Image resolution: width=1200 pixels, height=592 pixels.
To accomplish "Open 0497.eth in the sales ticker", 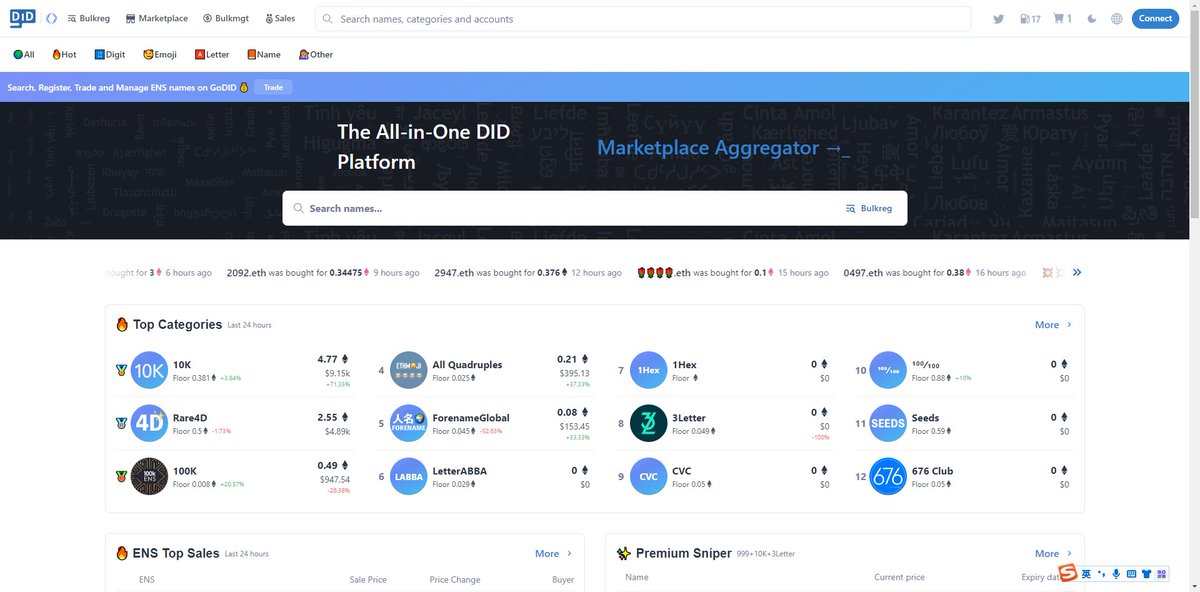I will point(863,272).
